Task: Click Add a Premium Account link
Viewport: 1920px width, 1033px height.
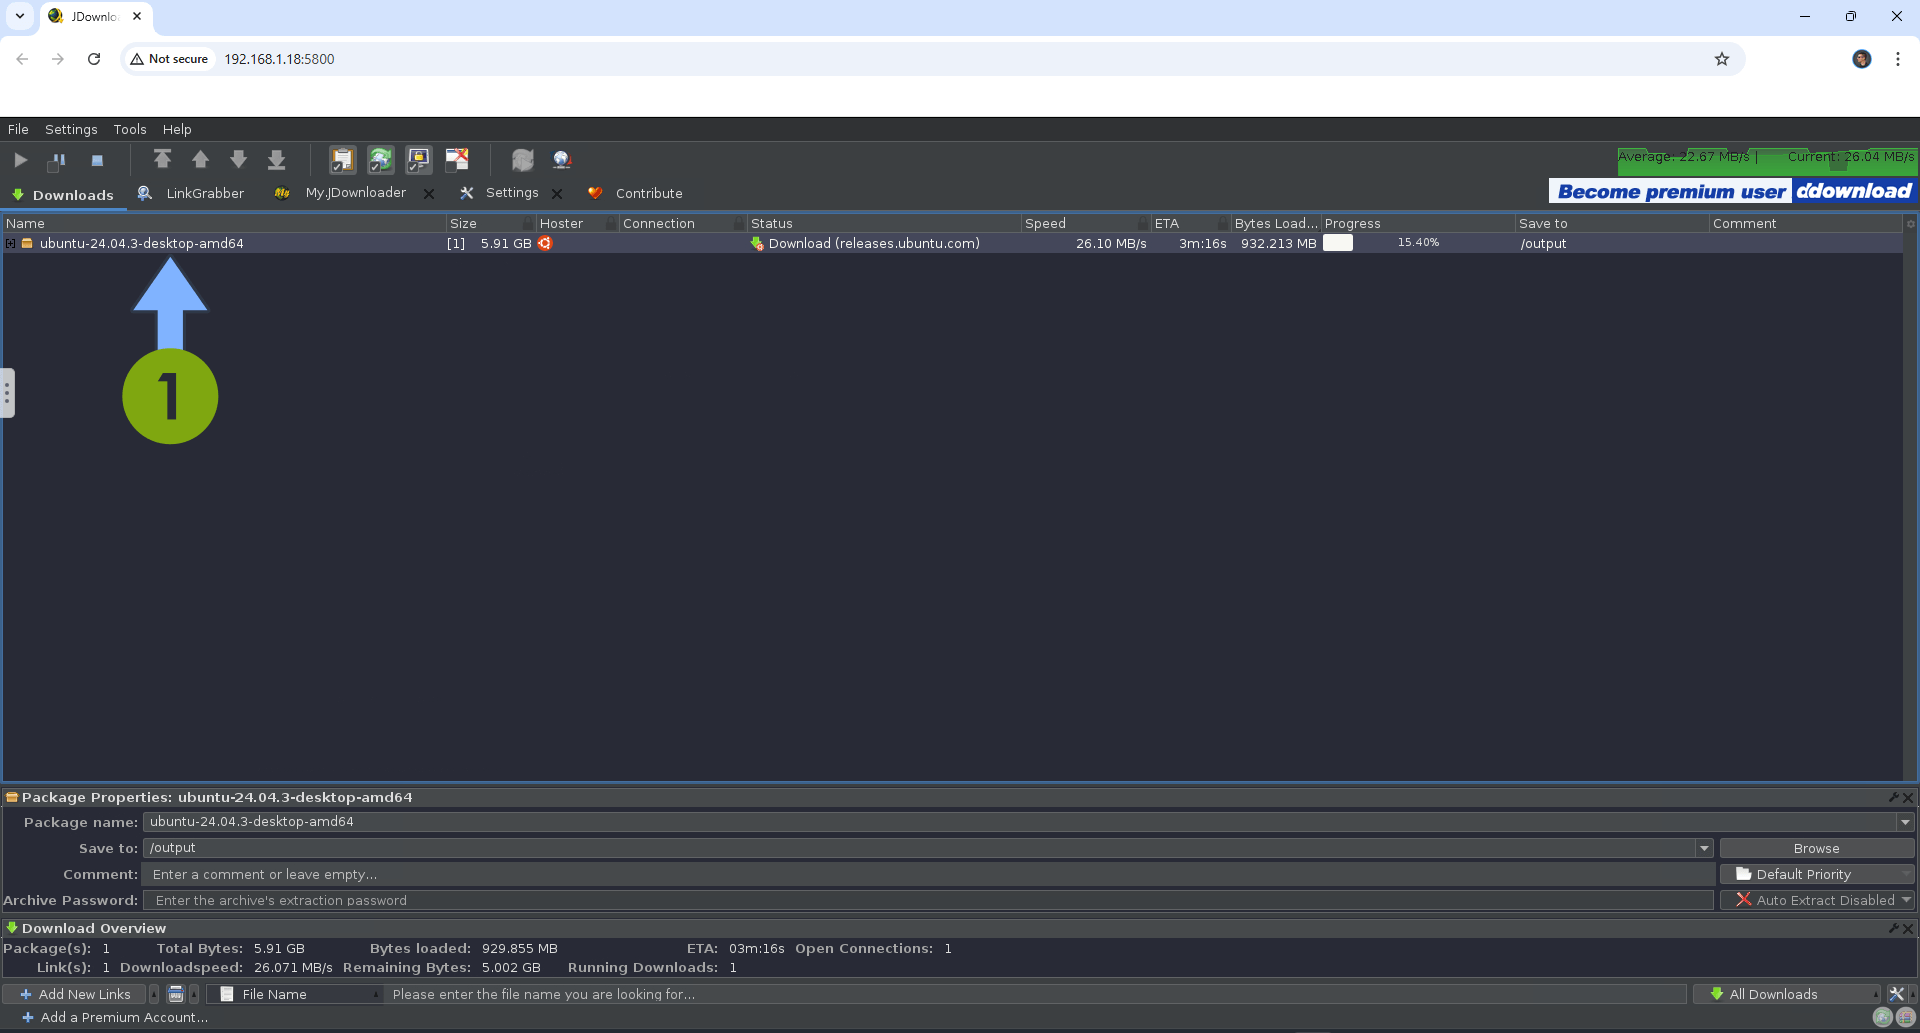Action: [115, 1017]
